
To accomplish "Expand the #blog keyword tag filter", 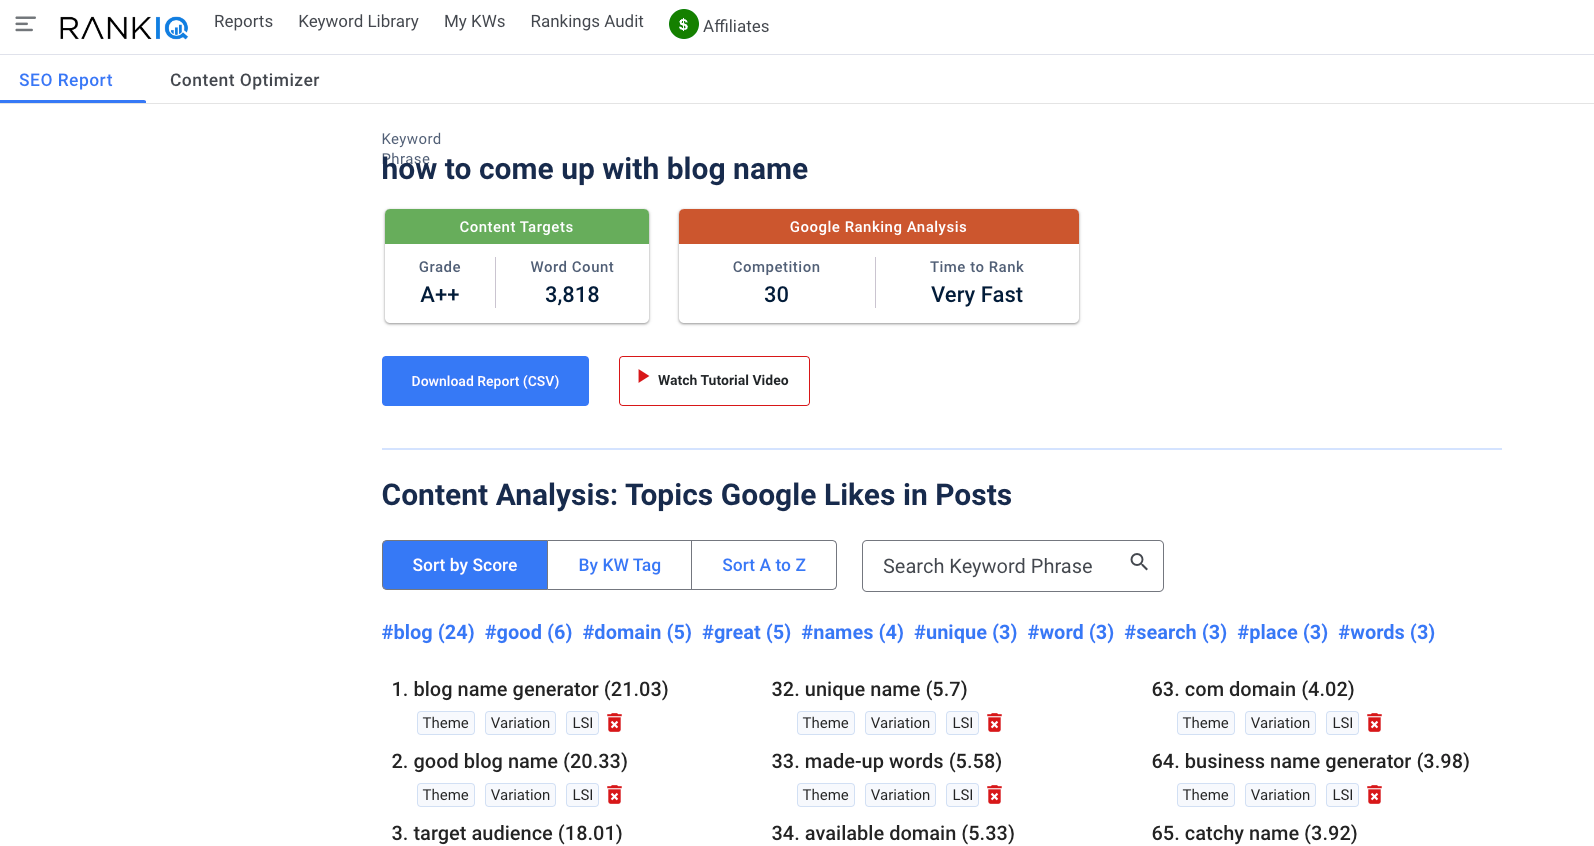I will (x=428, y=632).
